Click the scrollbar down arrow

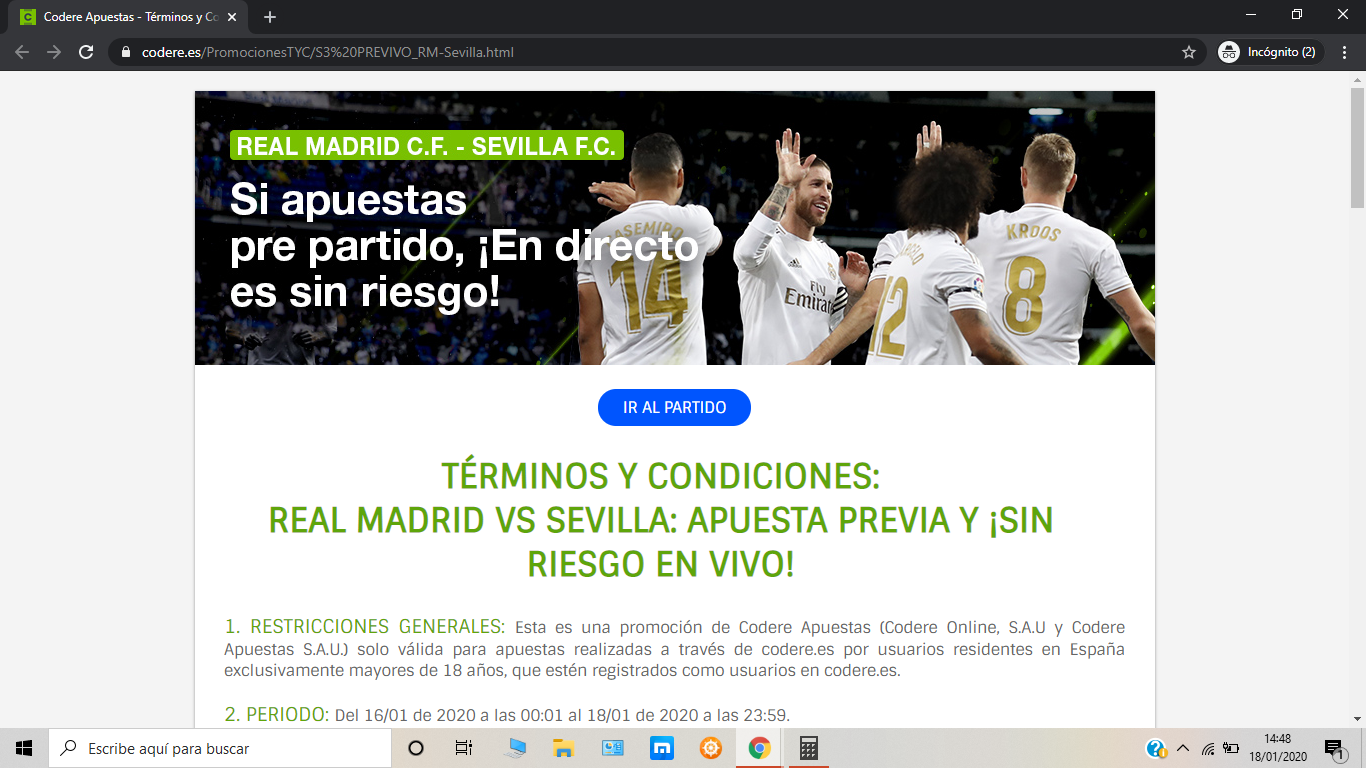tap(1357, 719)
